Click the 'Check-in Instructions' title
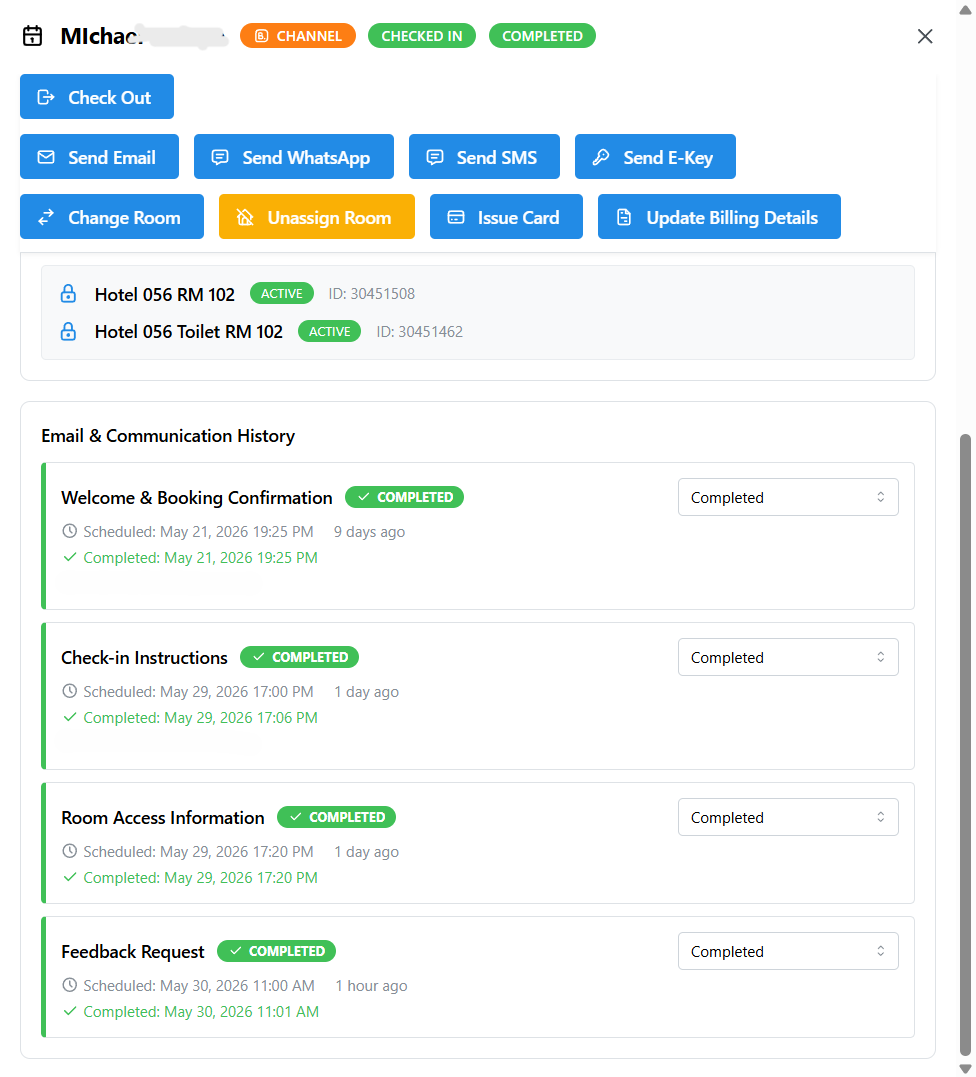The width and height of the screenshot is (976, 1077). pyautogui.click(x=144, y=658)
